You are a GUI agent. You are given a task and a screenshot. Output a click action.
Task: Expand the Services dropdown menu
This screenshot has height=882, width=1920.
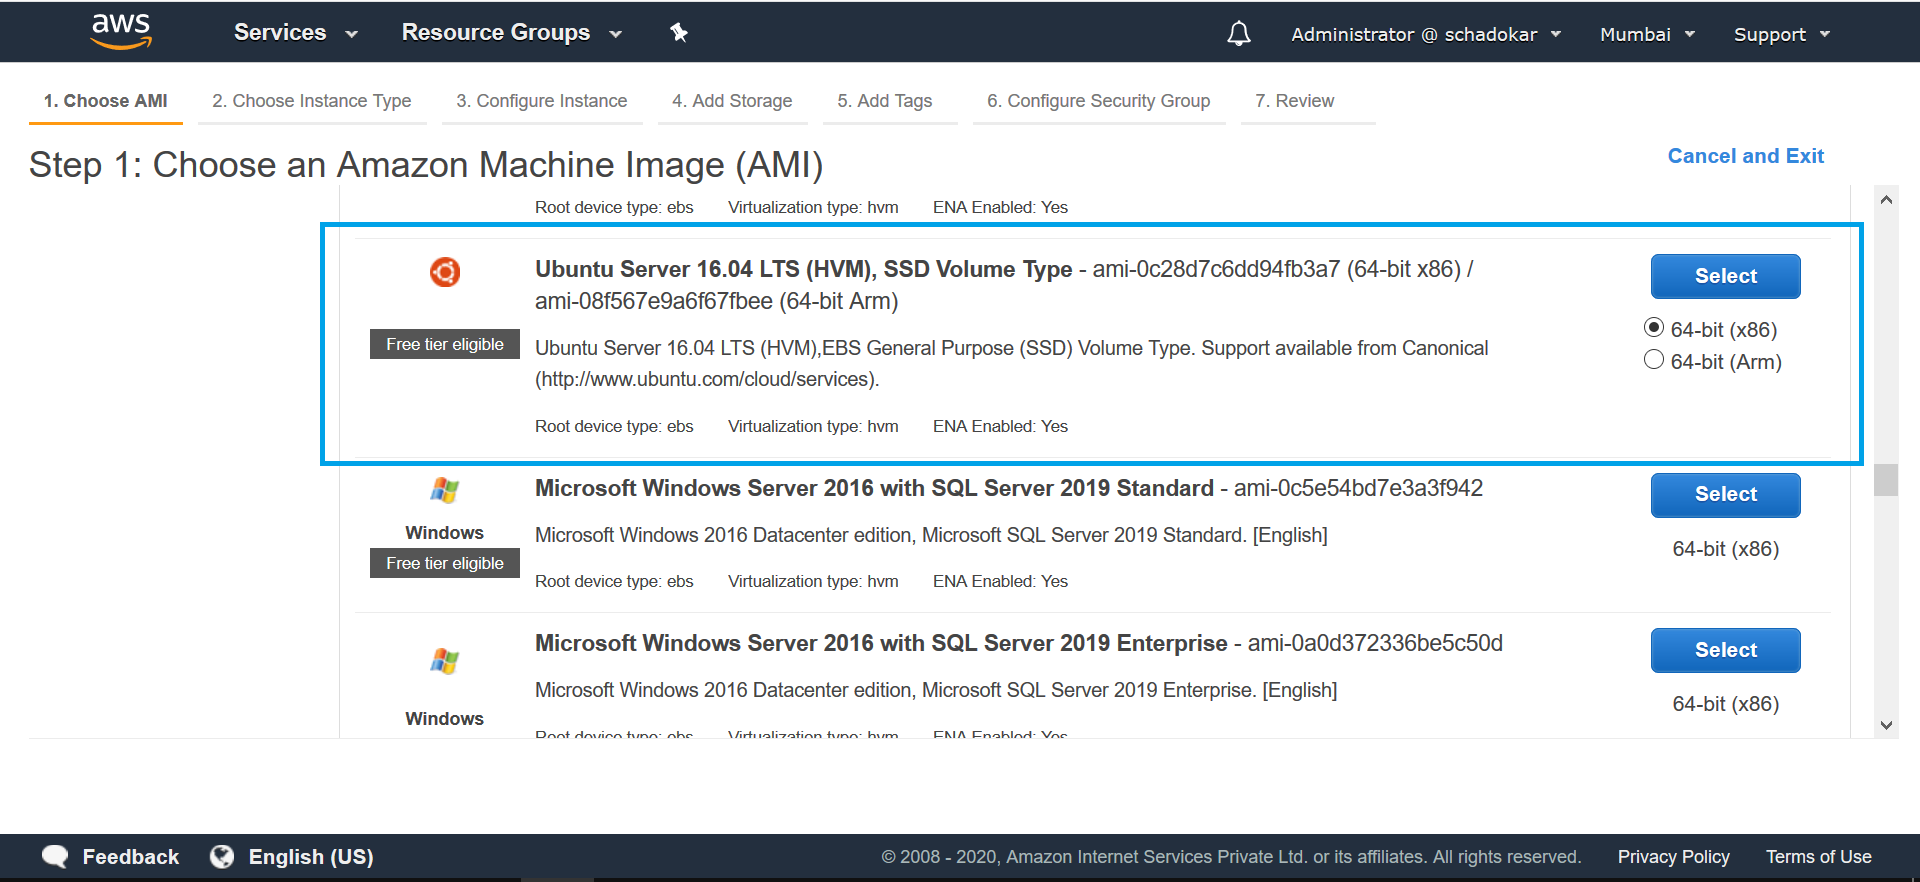296,33
